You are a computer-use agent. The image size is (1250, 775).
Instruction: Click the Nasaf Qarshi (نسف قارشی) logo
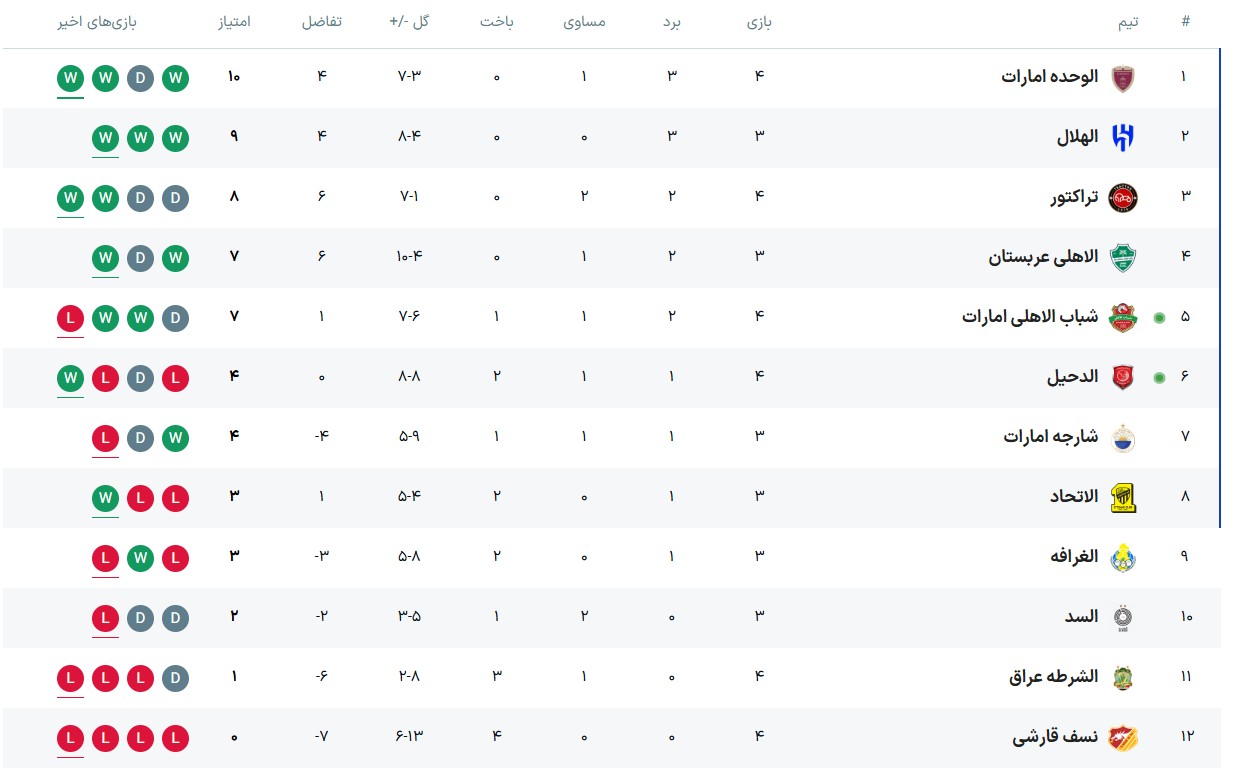[1124, 737]
